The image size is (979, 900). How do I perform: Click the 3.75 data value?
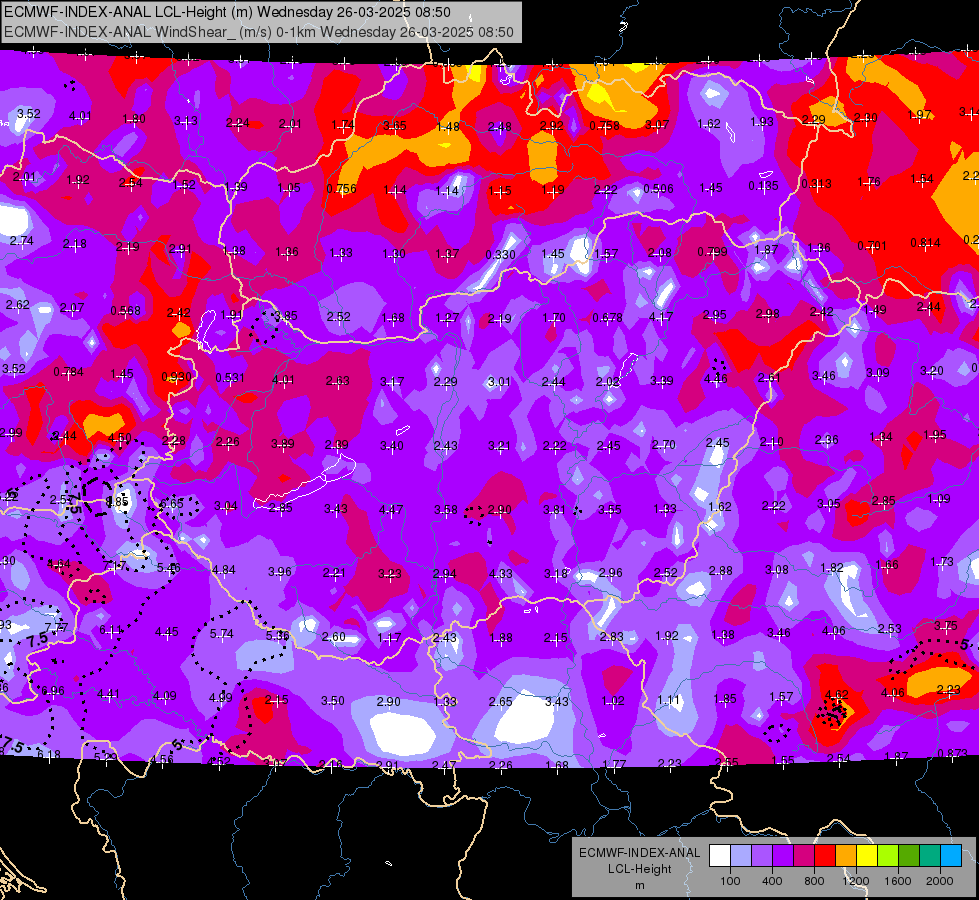click(946, 625)
